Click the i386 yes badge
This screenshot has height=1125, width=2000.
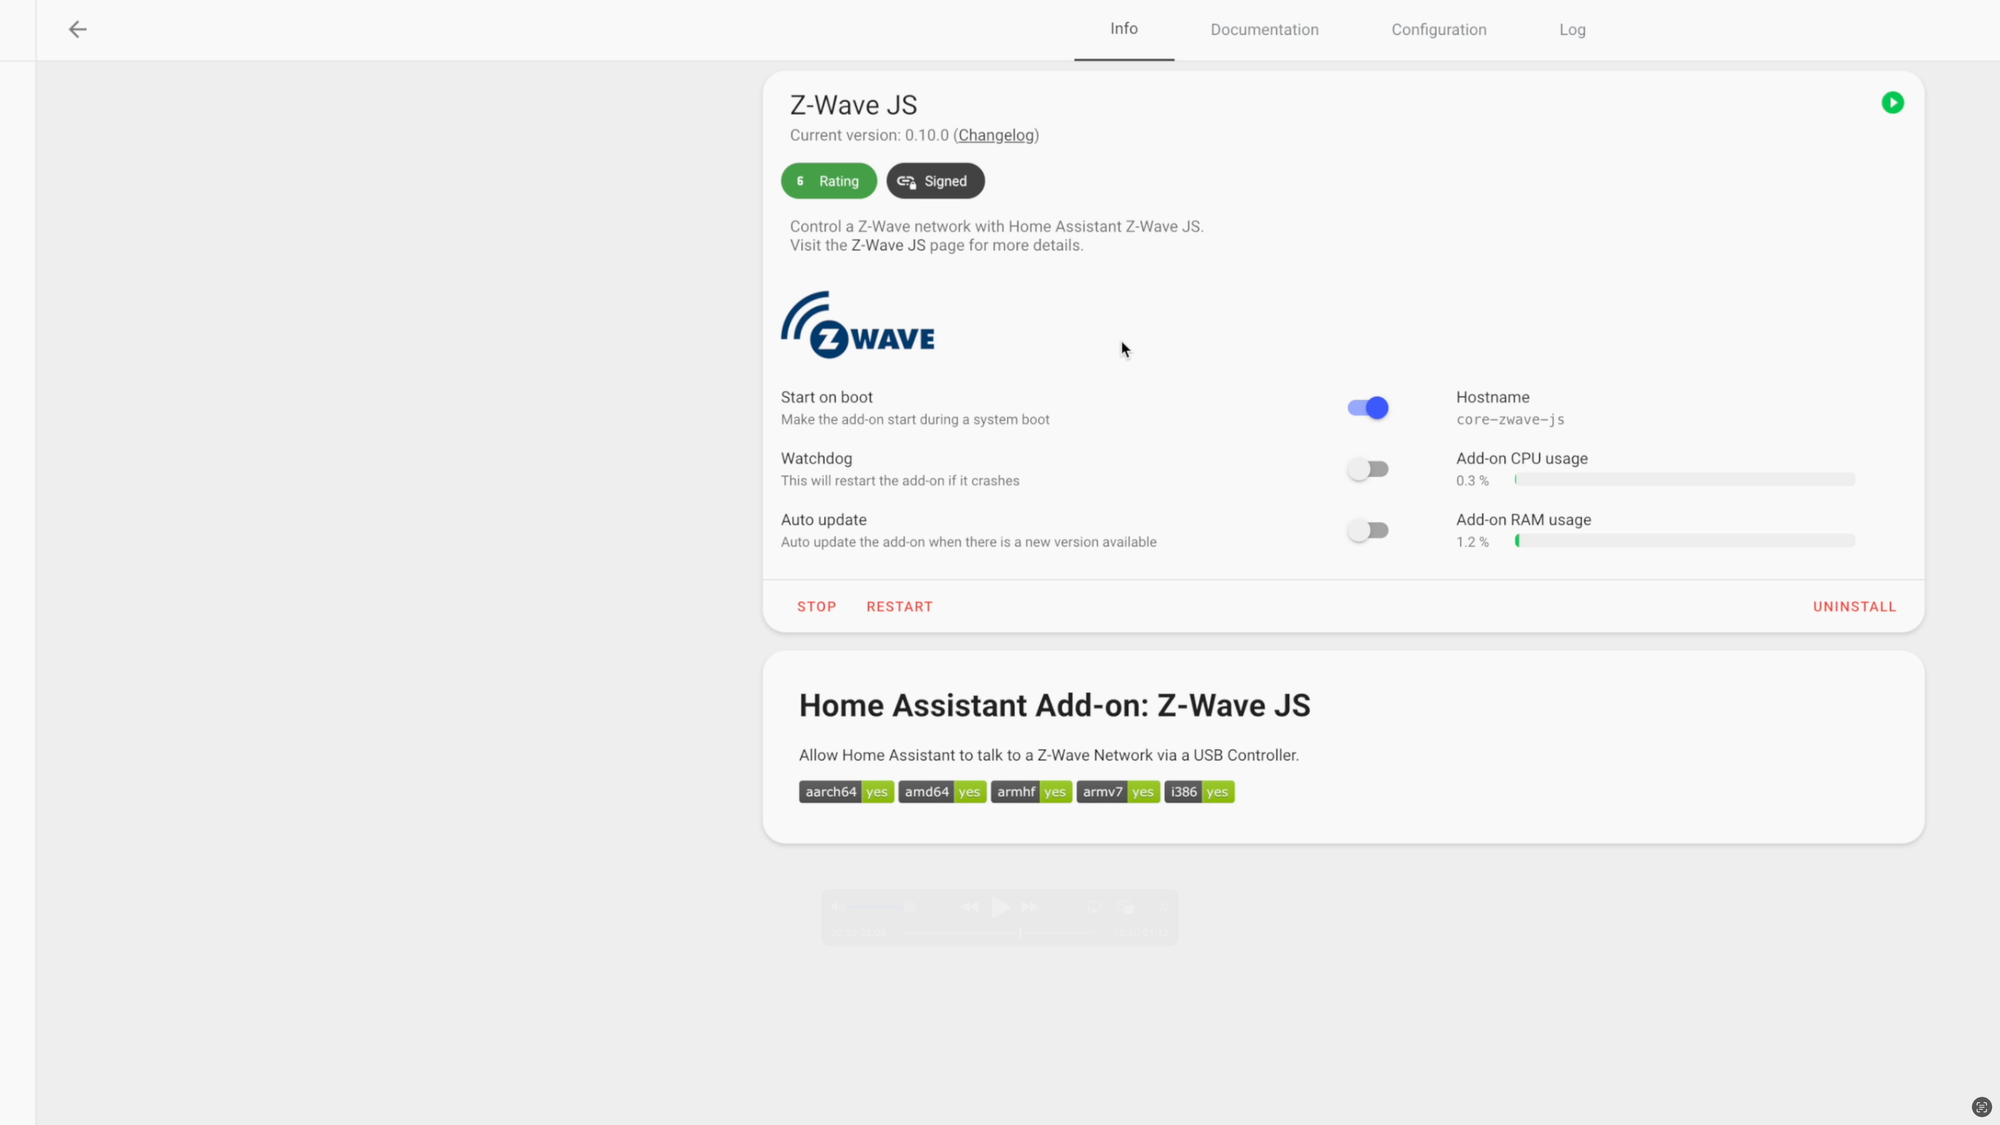1199,792
